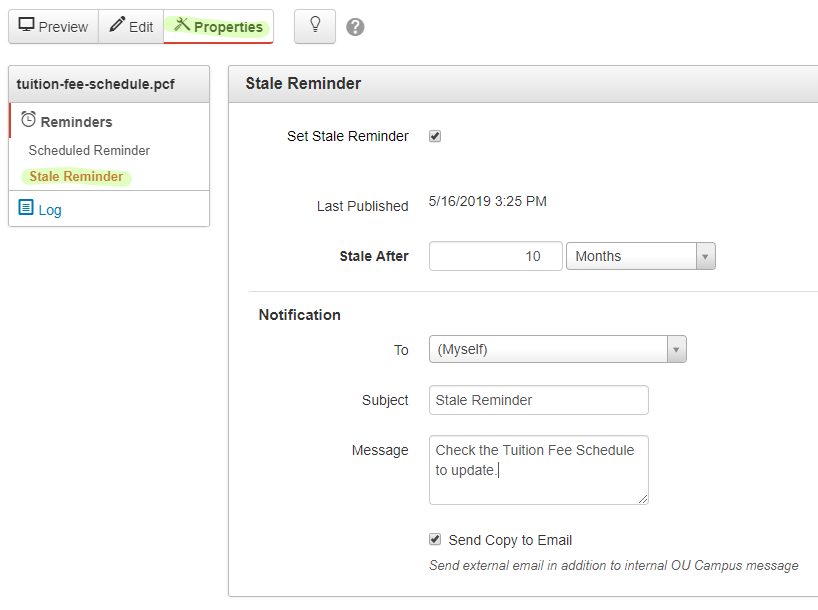Screen dimensions: 818x610
Task: Open the help question mark icon
Action: point(355,27)
